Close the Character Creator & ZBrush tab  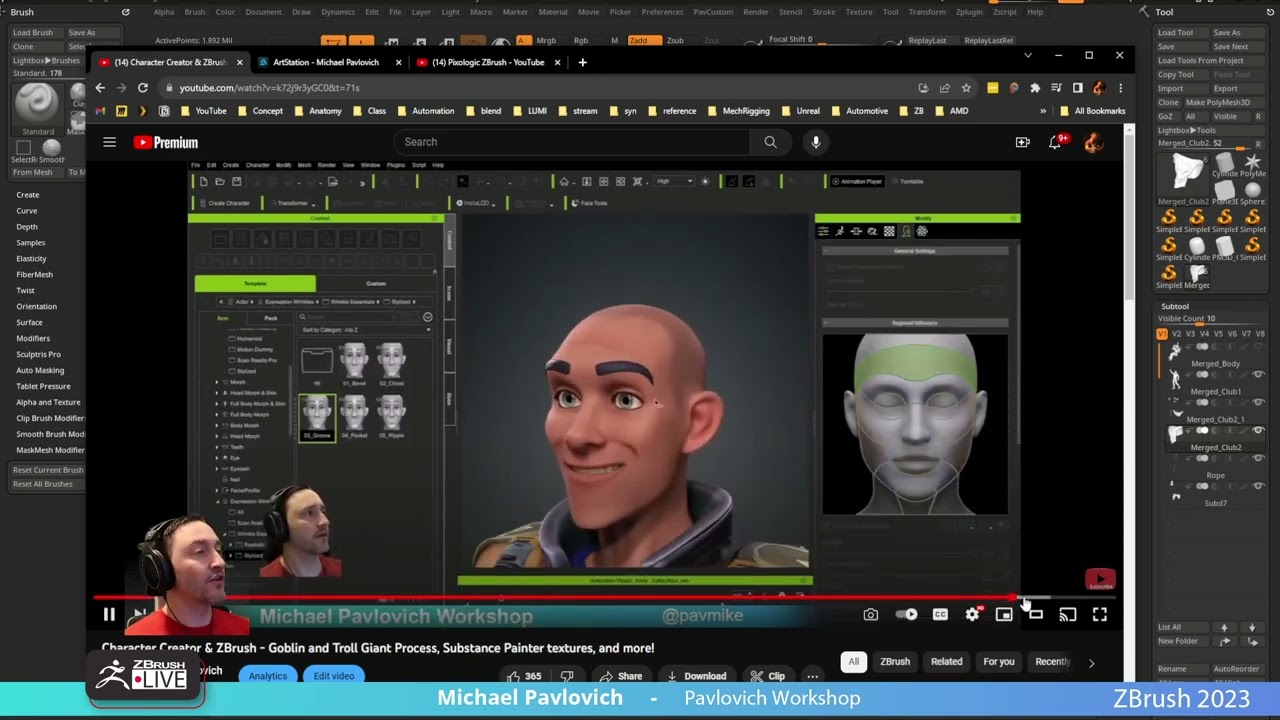pyautogui.click(x=239, y=62)
